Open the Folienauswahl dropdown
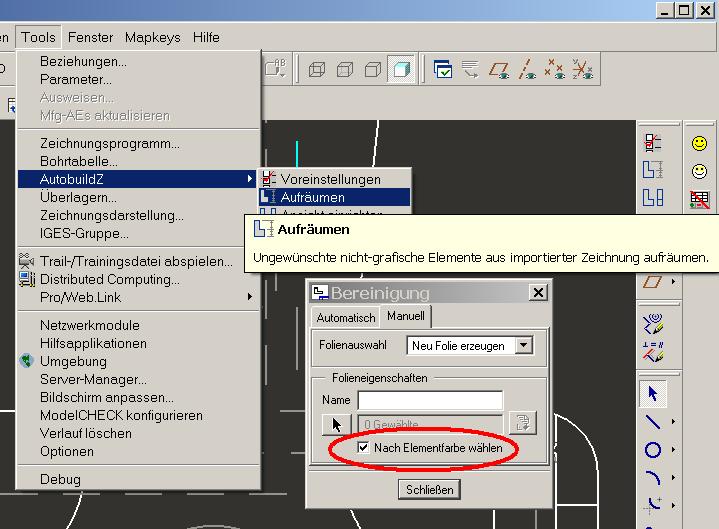719x529 pixels. point(522,346)
